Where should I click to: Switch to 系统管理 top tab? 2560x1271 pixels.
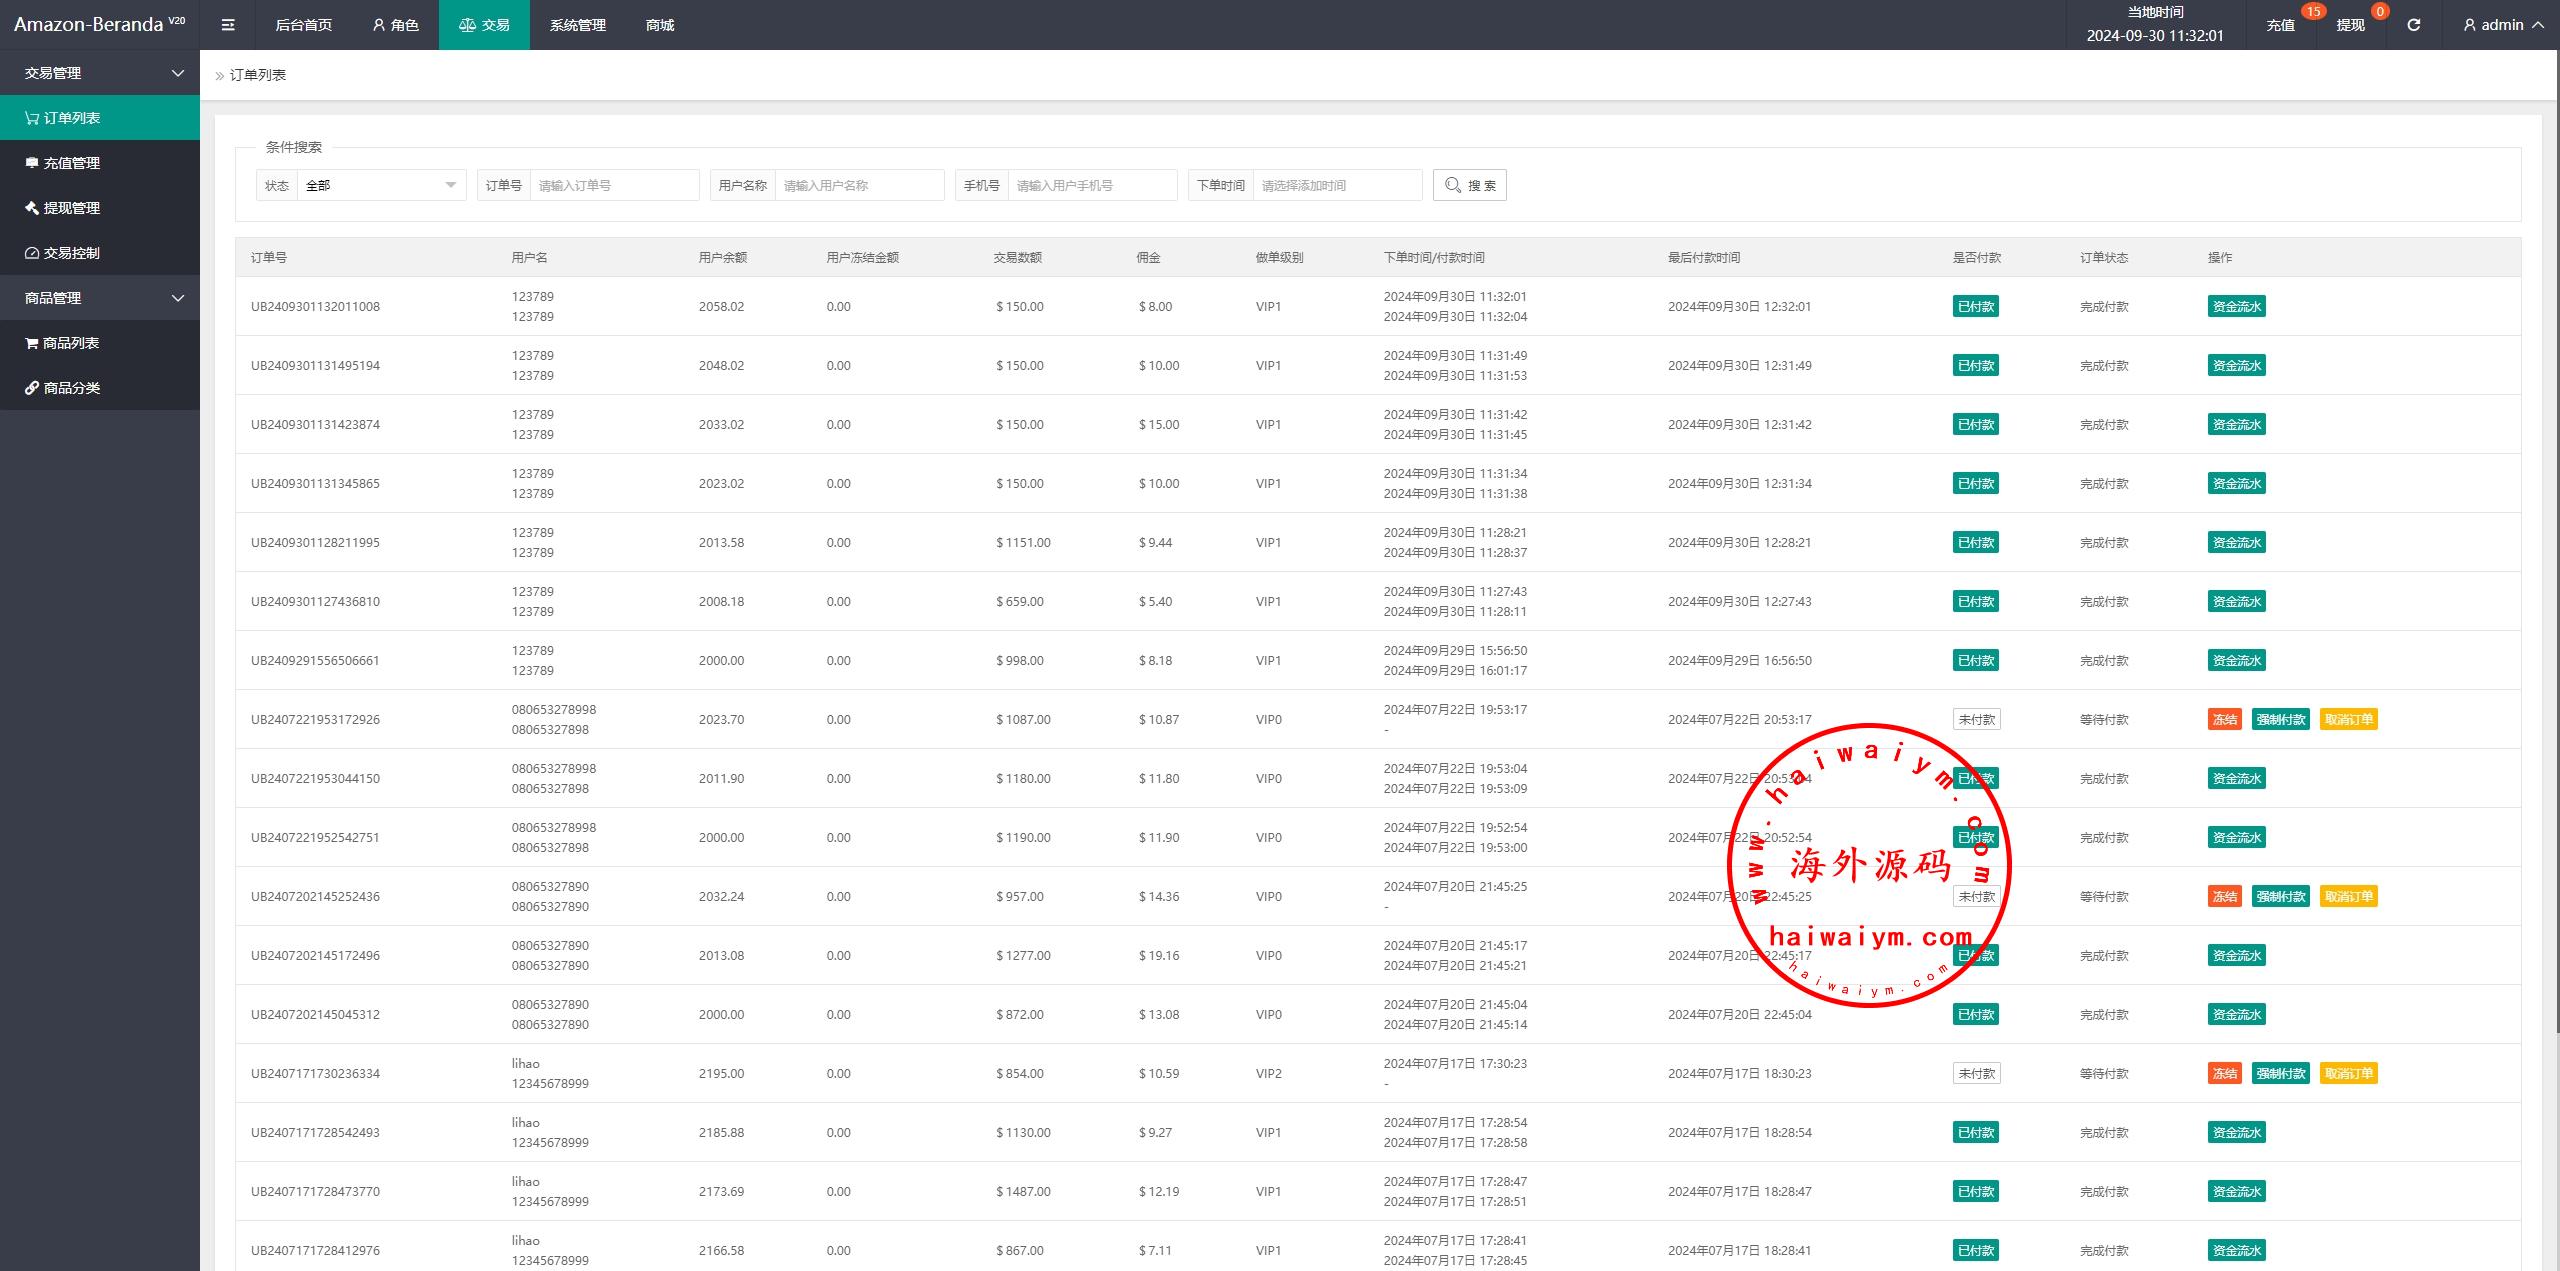(577, 25)
